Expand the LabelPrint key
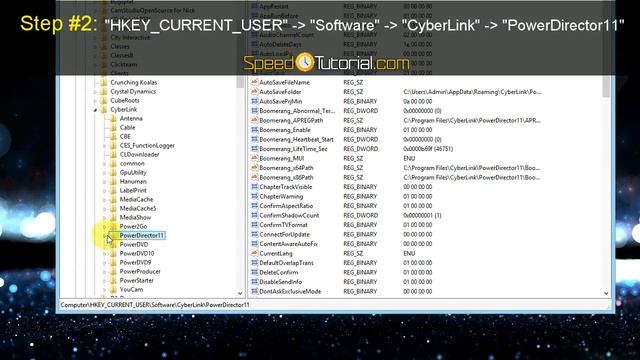The height and width of the screenshot is (360, 640). point(105,191)
